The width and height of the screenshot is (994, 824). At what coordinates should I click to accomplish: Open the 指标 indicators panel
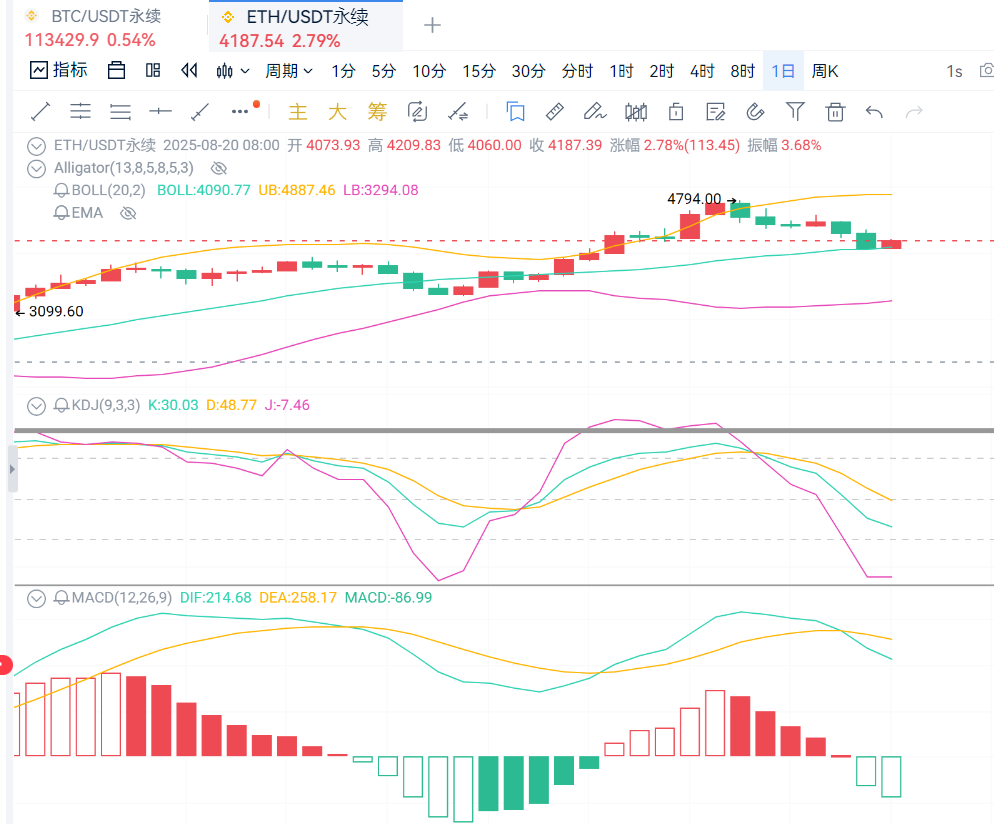click(x=58, y=70)
